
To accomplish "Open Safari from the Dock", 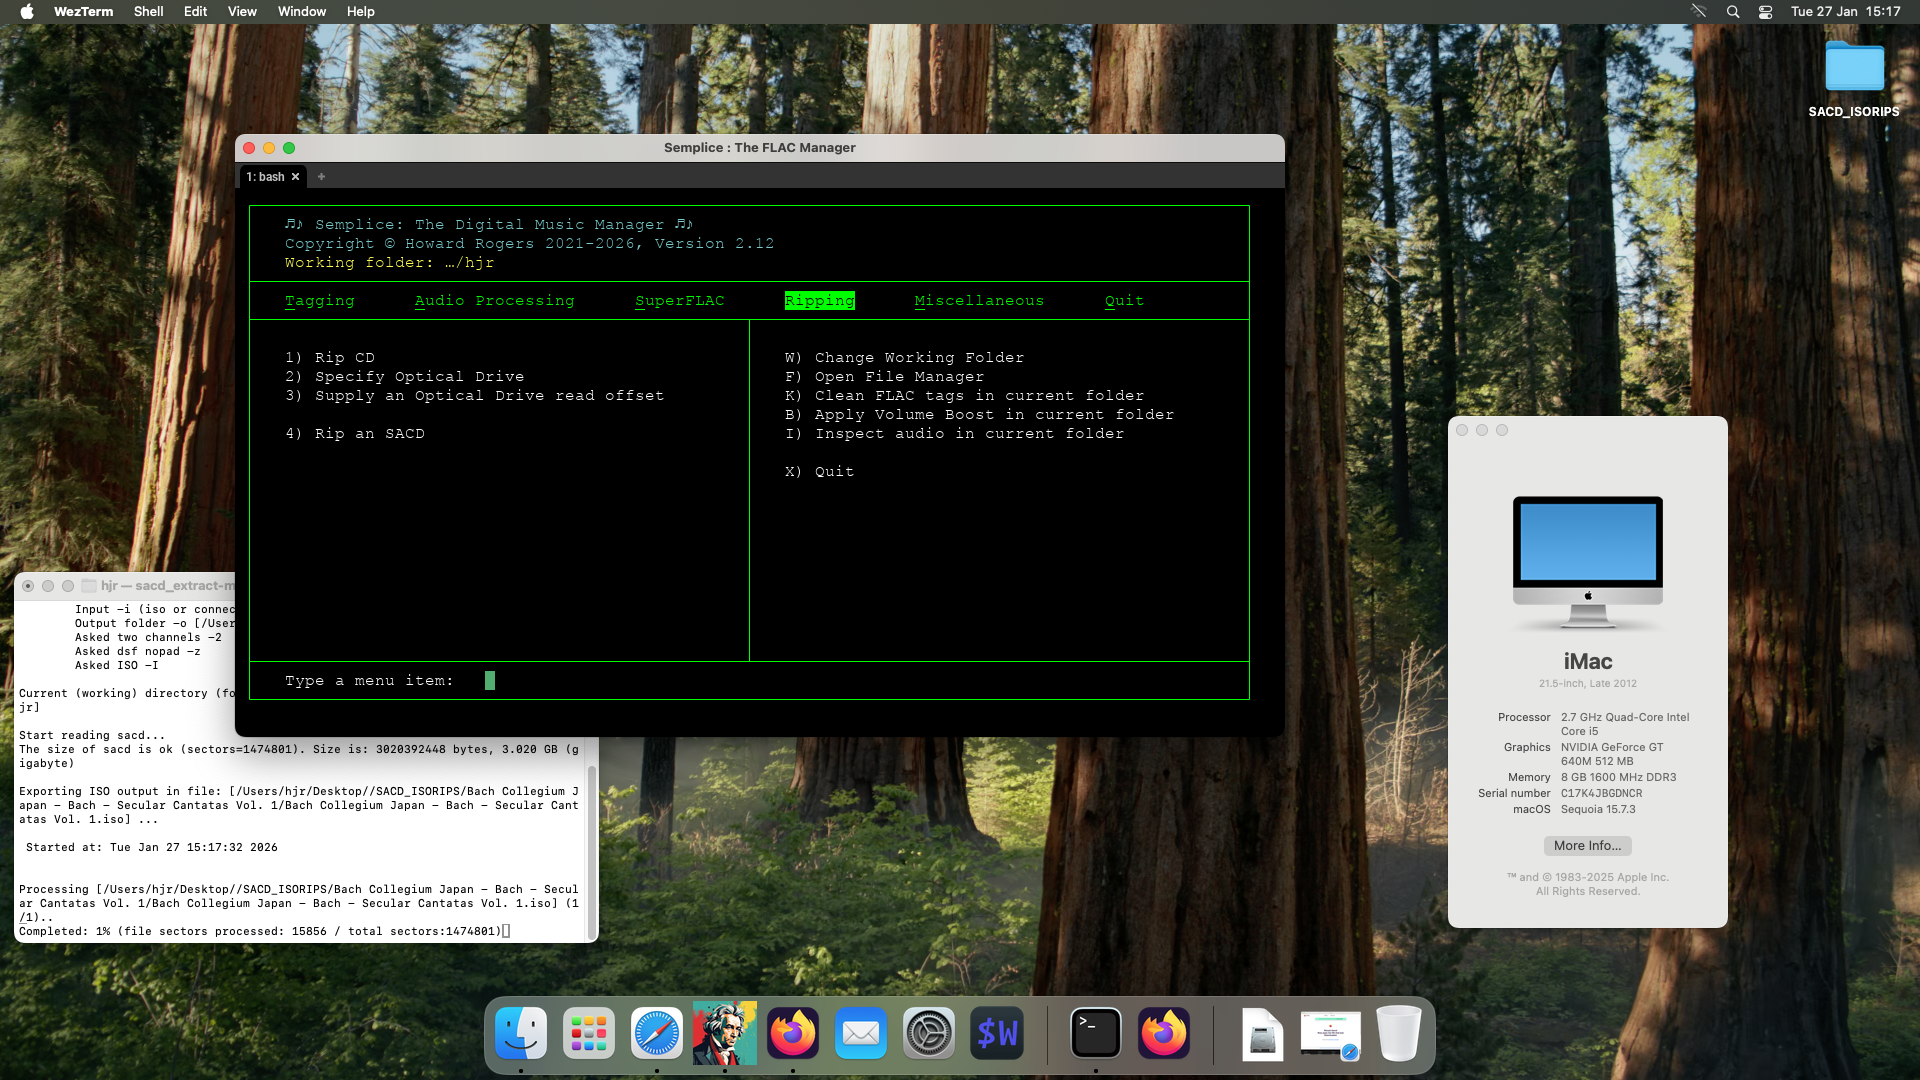I will pyautogui.click(x=657, y=1033).
